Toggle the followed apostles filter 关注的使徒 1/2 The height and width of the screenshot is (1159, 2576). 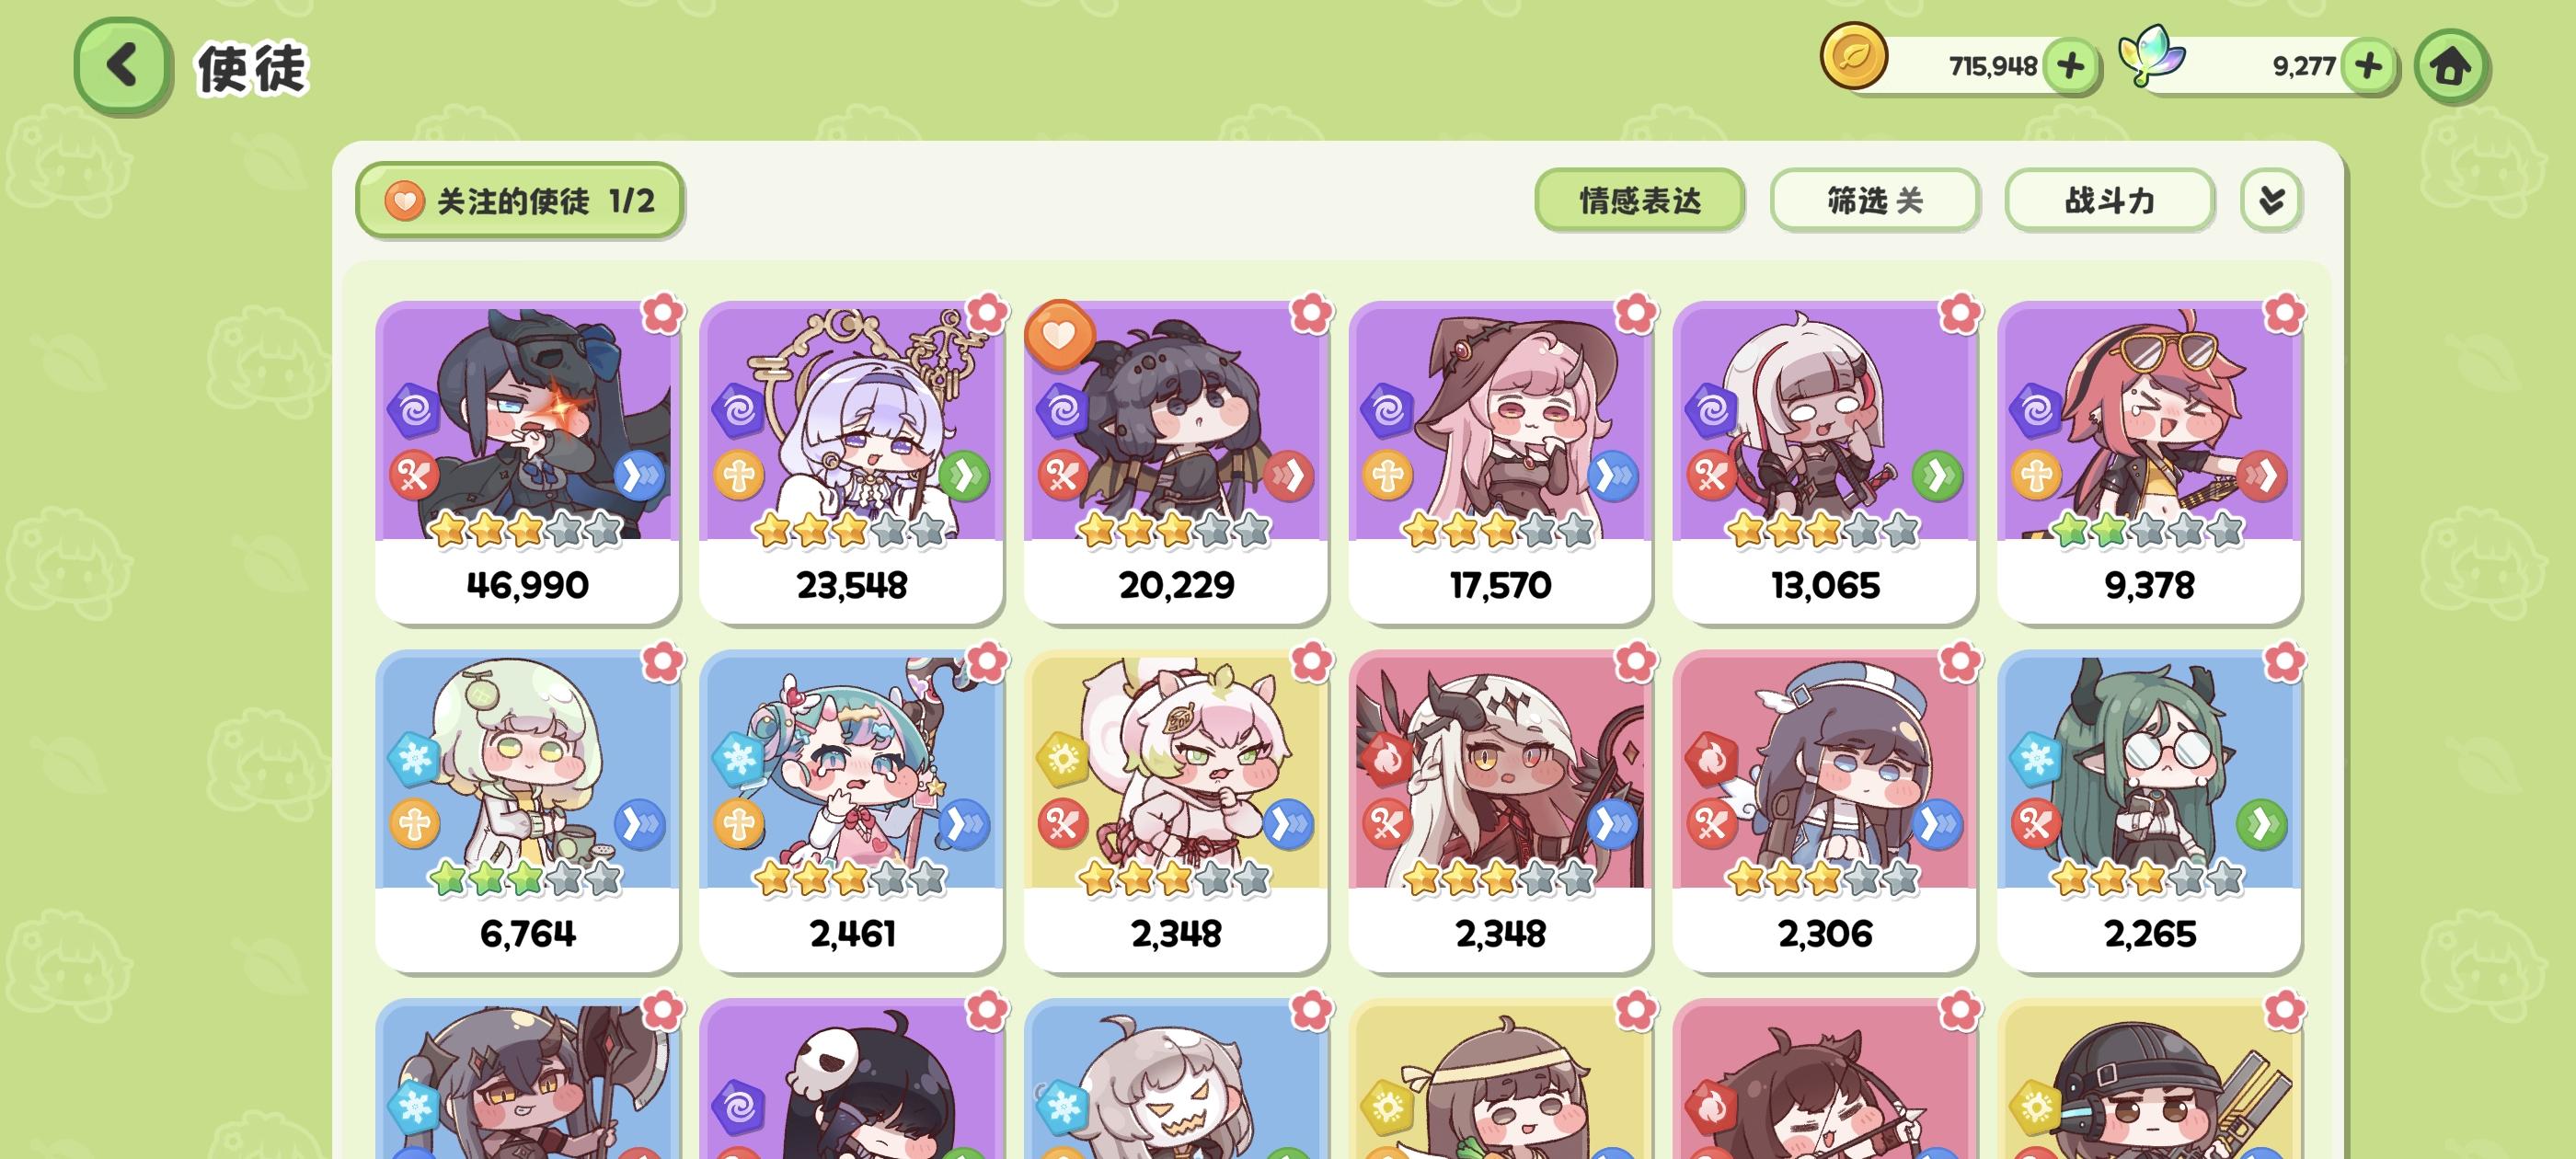click(x=520, y=201)
